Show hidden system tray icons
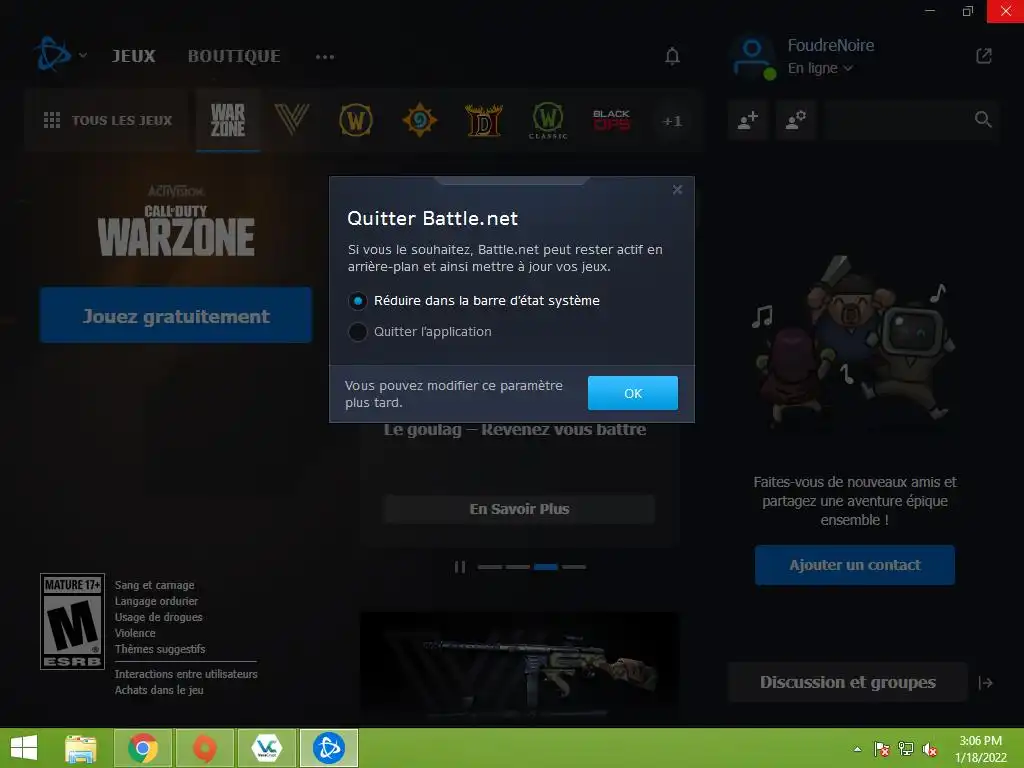1024x768 pixels. [857, 749]
